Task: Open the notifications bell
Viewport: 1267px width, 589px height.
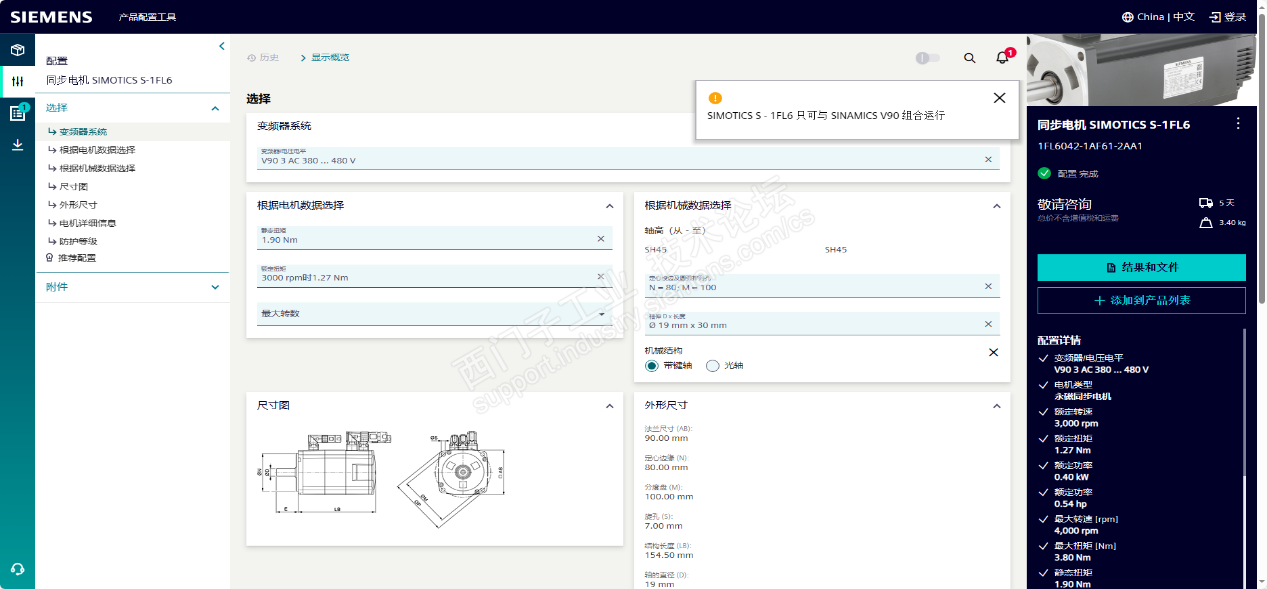Action: [1002, 58]
